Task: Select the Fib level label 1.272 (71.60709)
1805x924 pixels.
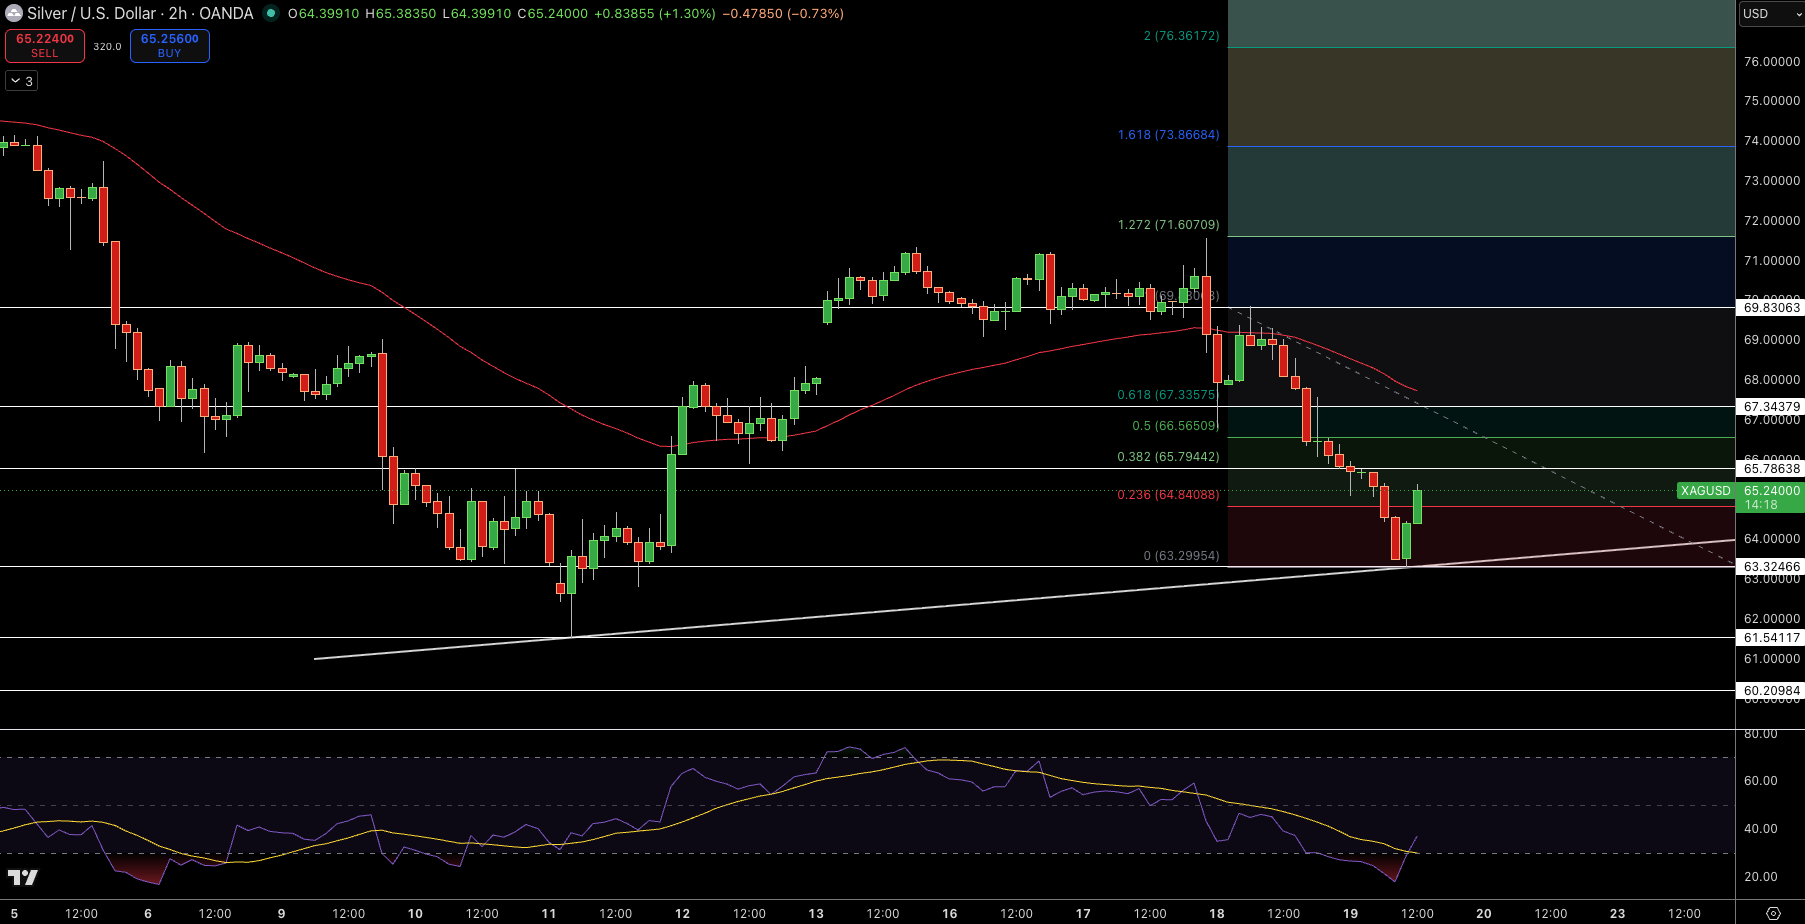Action: tap(1168, 224)
